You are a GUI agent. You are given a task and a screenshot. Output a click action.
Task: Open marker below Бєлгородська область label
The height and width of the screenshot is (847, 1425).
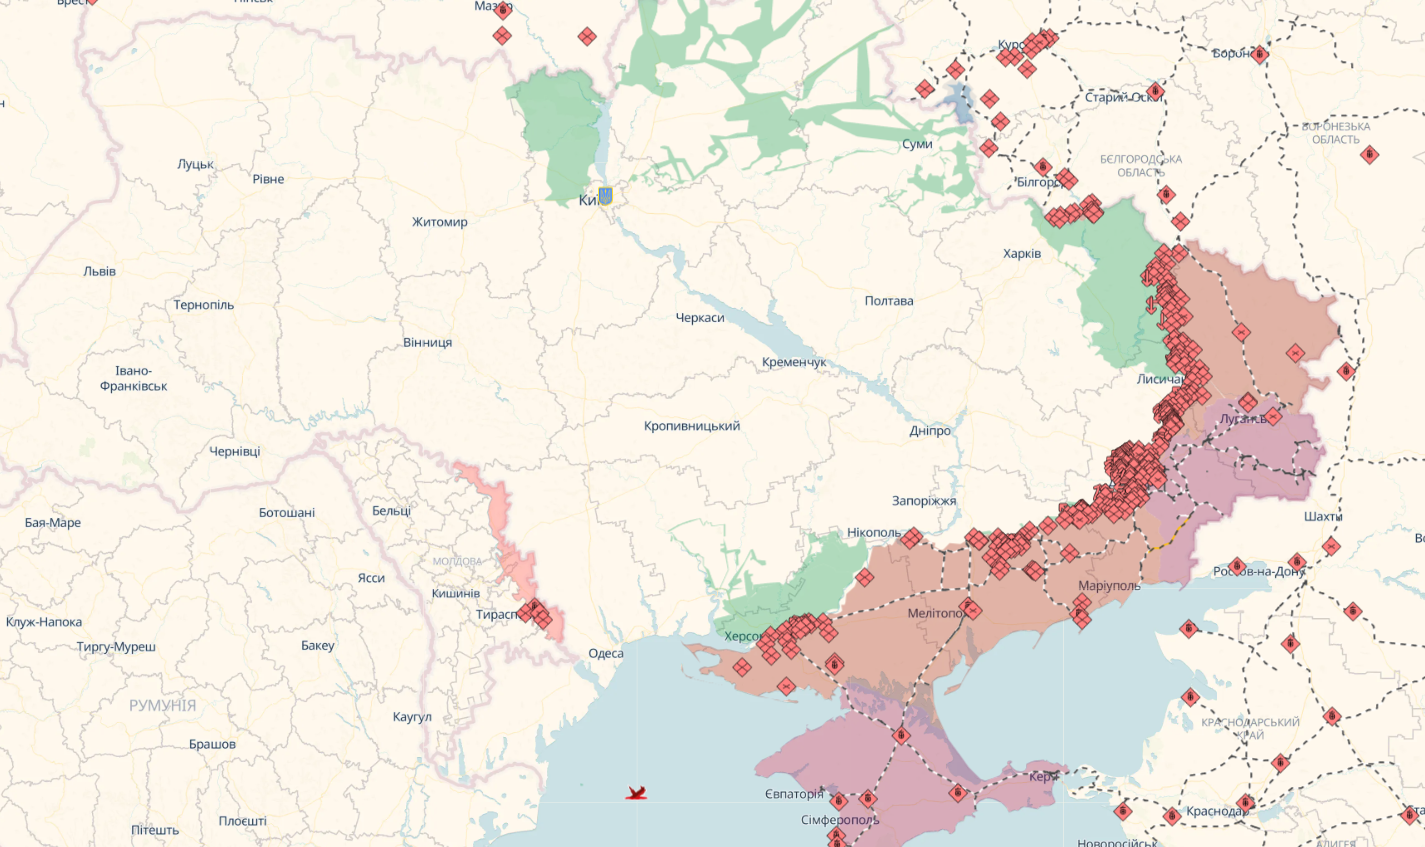(x=1166, y=195)
